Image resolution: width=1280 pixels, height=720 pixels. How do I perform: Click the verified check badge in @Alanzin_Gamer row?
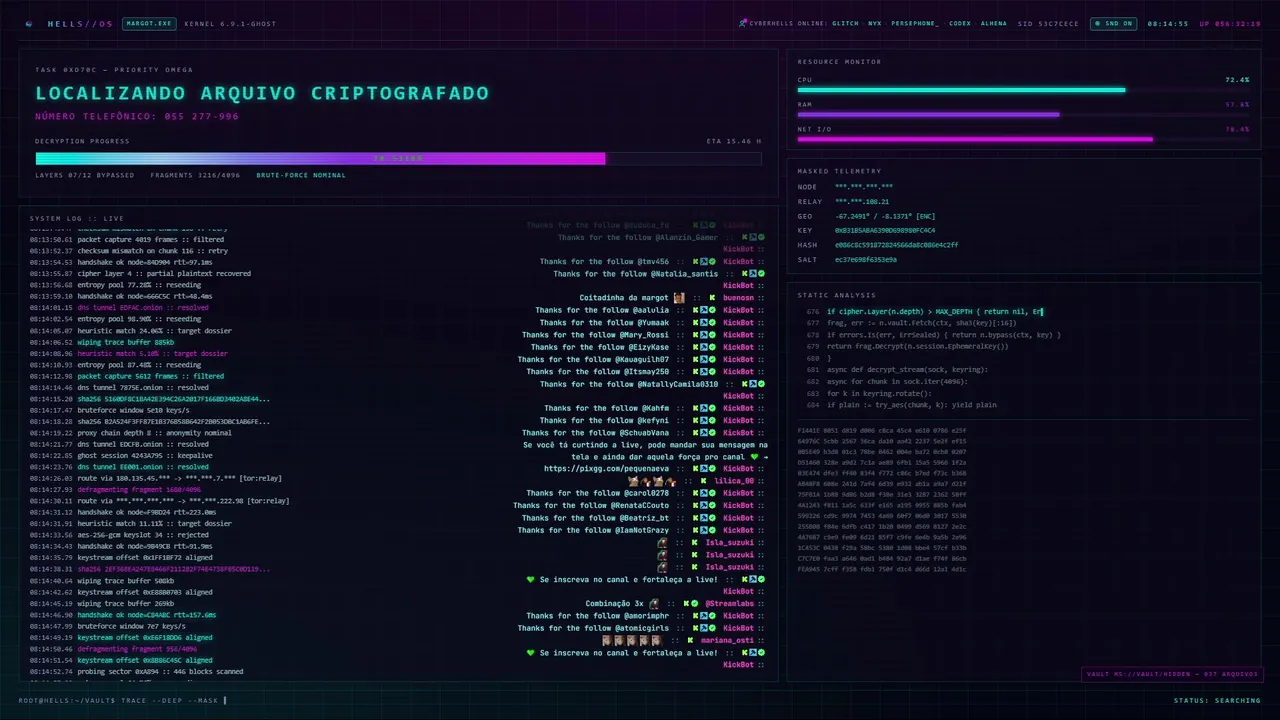761,237
